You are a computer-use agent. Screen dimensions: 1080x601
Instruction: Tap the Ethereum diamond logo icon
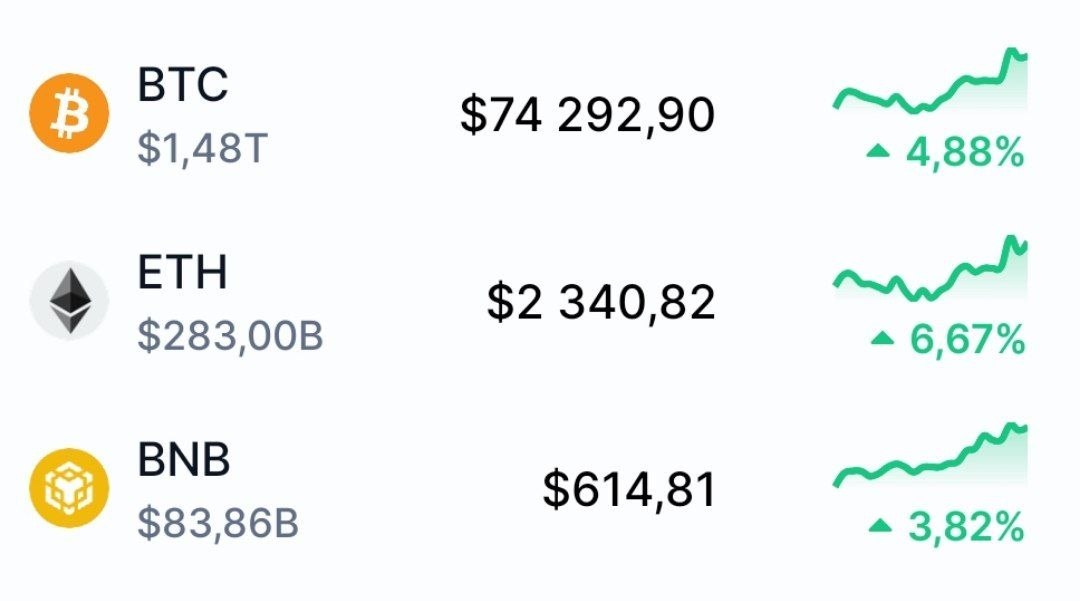tap(68, 303)
